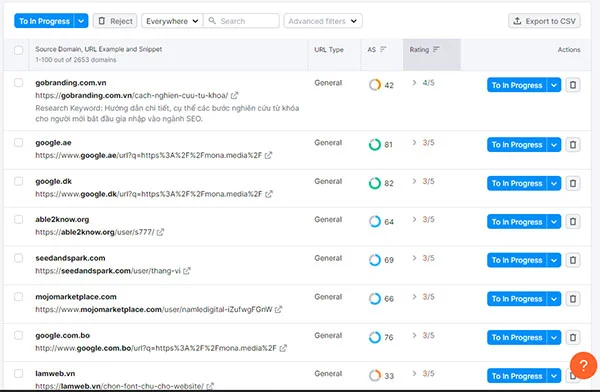Open external link icon for able2know.org URL
The width and height of the screenshot is (600, 392).
(x=160, y=232)
